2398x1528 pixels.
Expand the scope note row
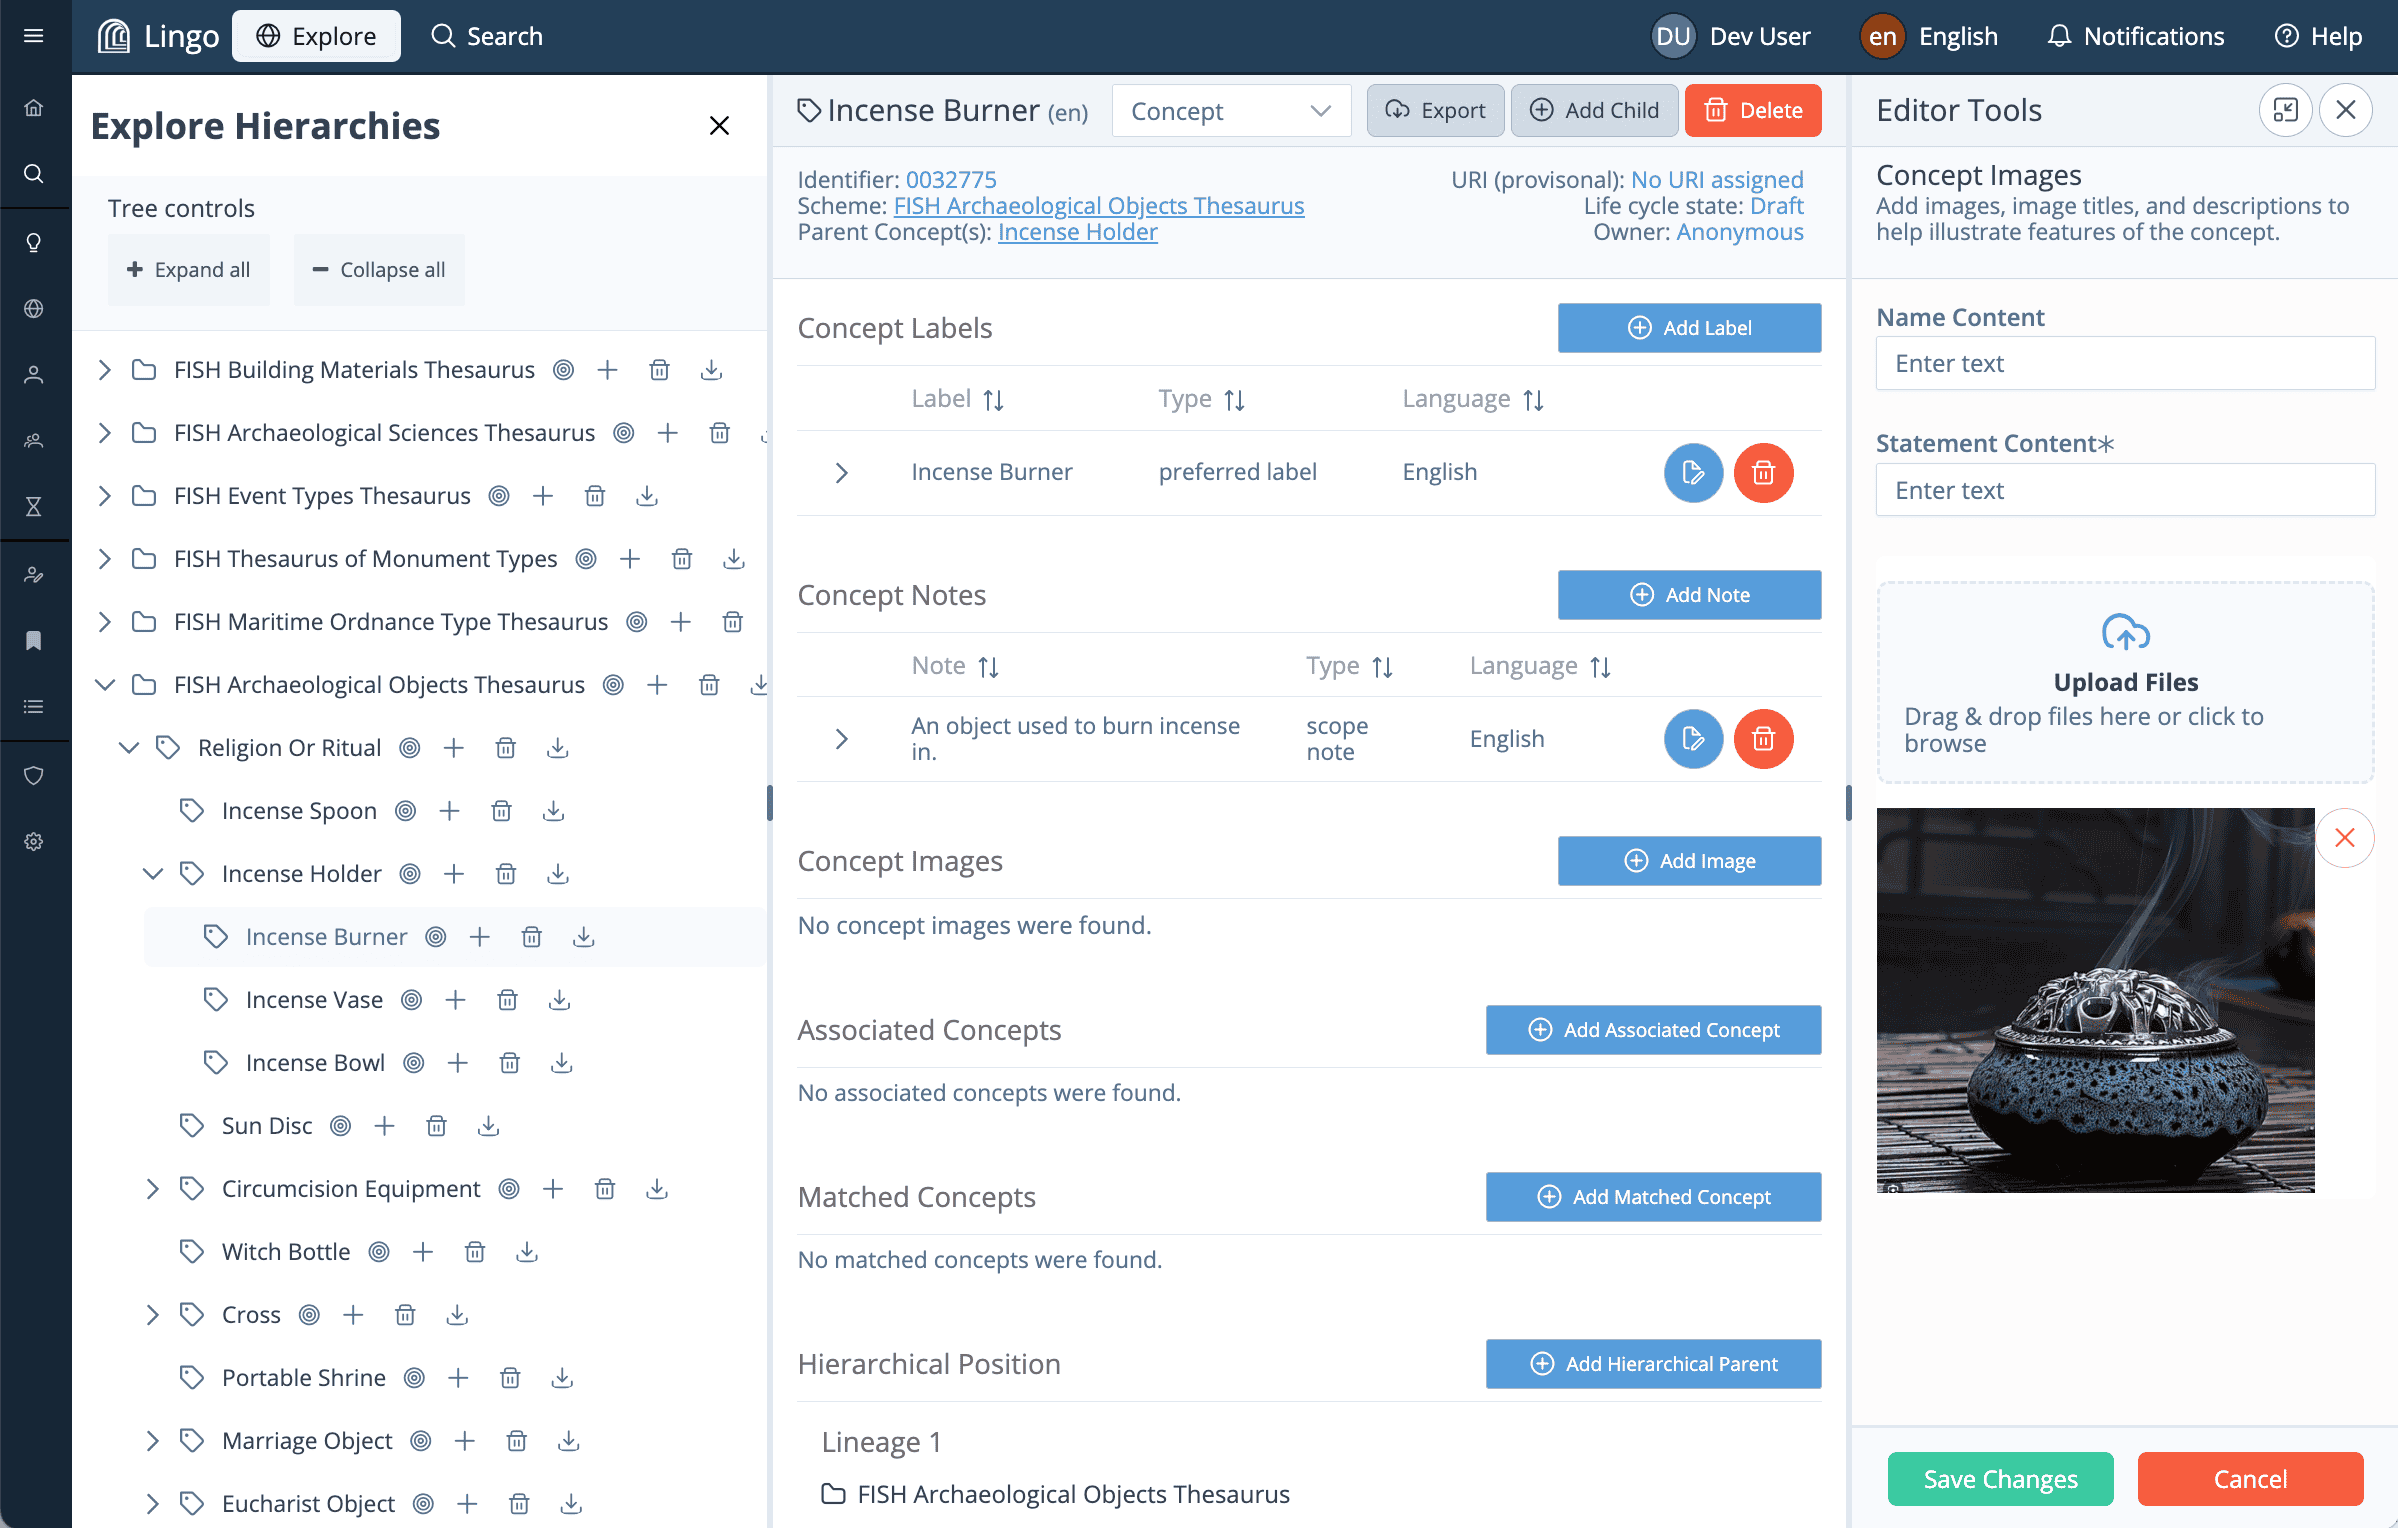(x=842, y=739)
